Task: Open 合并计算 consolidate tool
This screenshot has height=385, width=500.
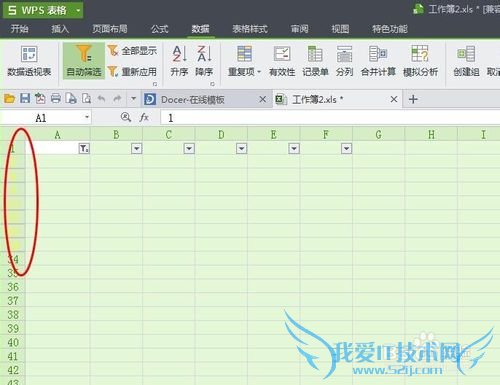Action: pos(378,61)
